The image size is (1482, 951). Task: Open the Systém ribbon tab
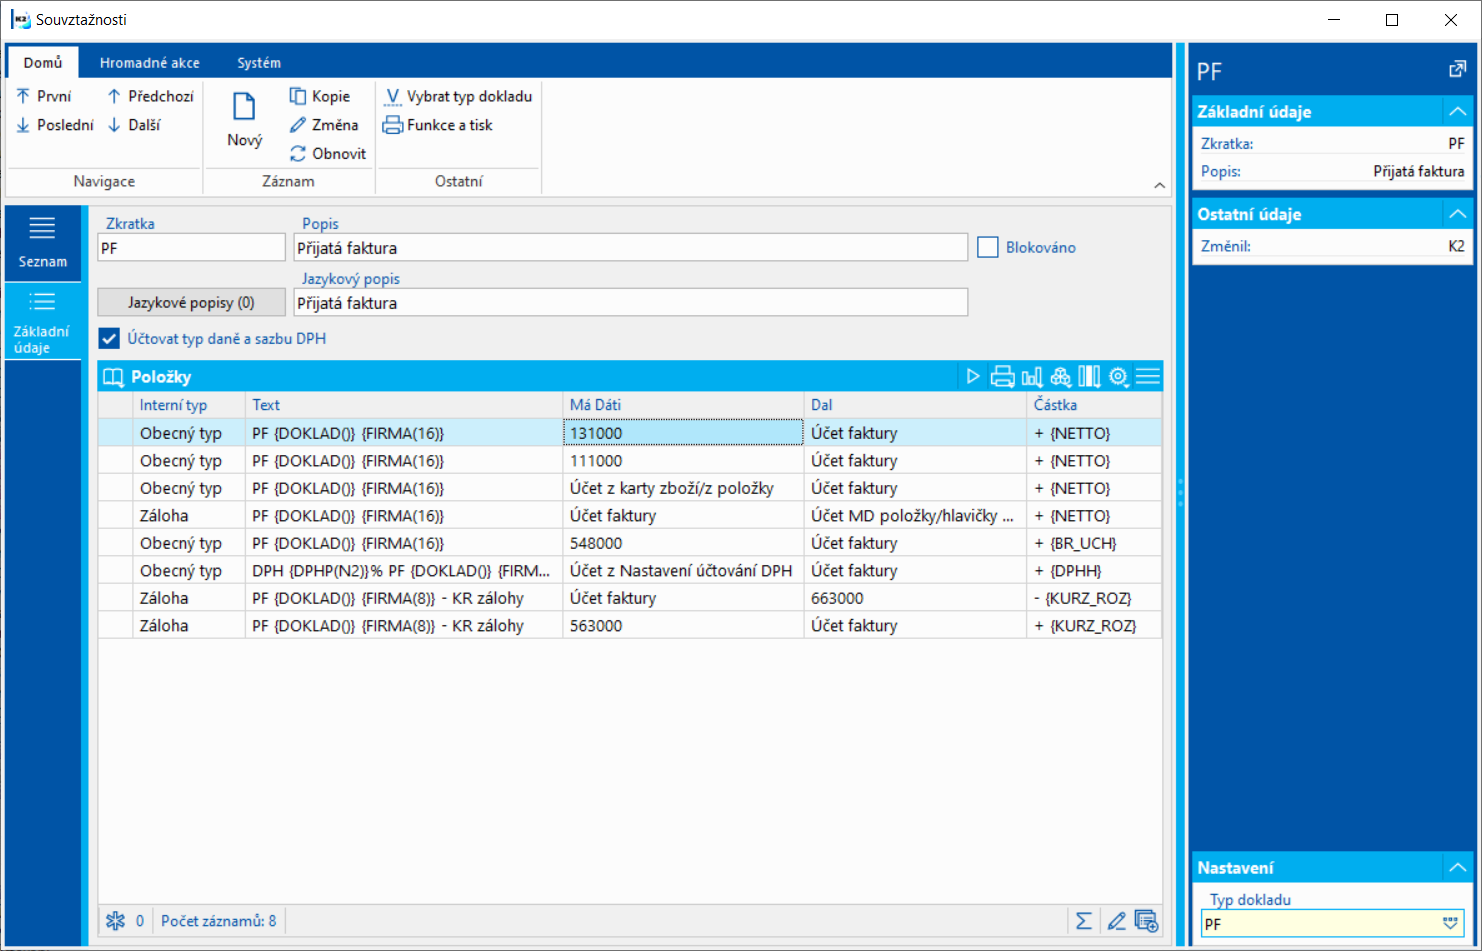pos(259,62)
